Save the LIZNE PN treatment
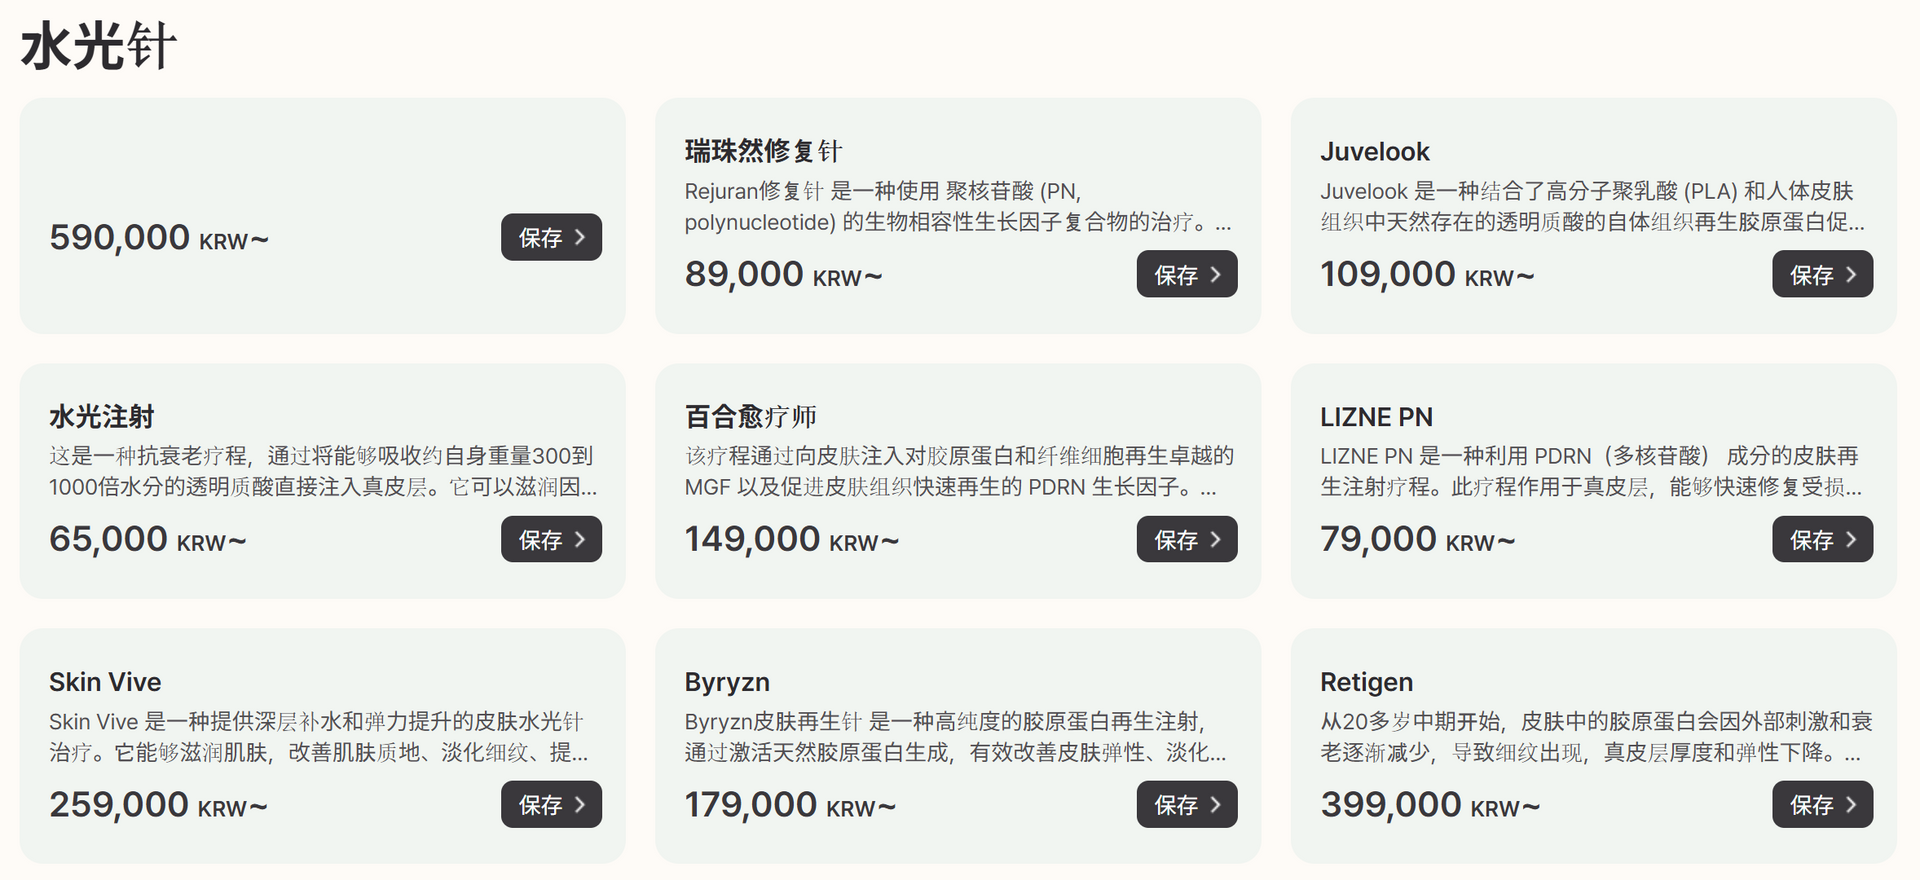Viewport: 1920px width, 880px height. [x=1822, y=540]
